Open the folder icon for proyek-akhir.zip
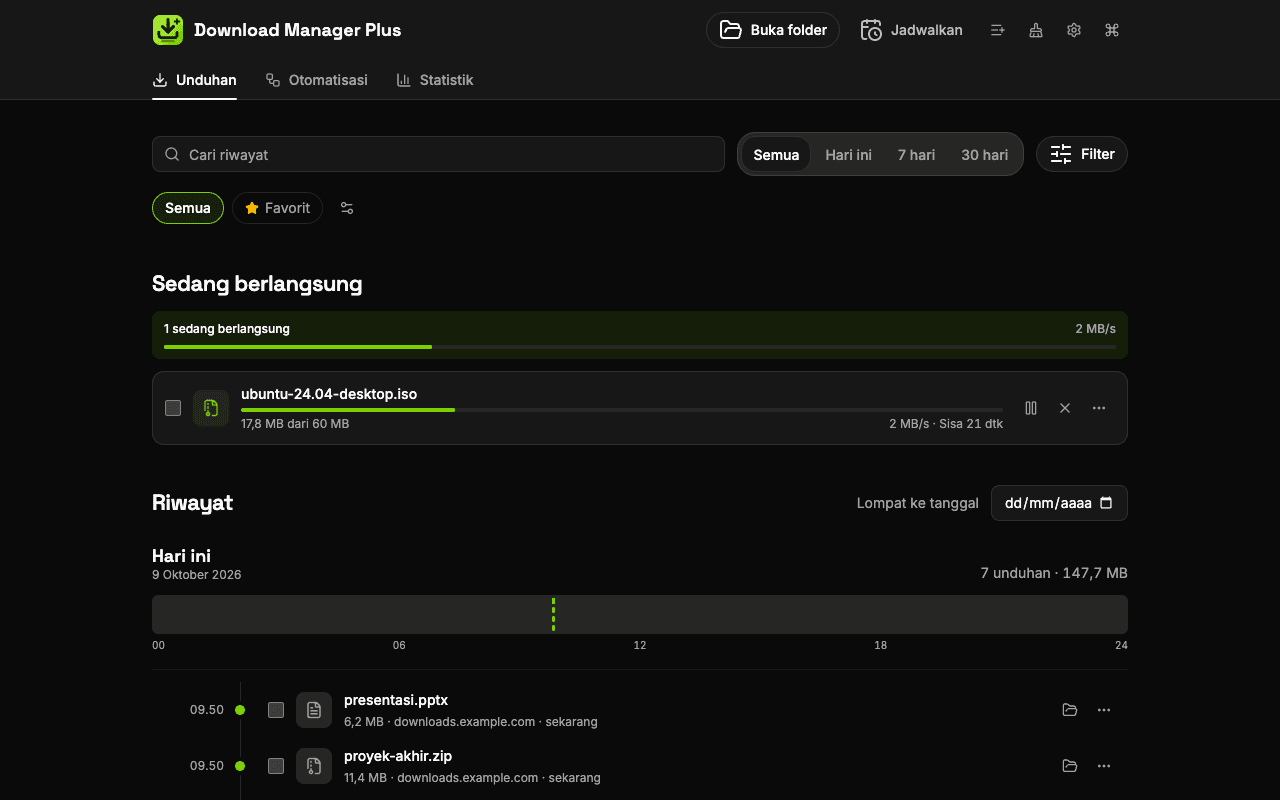This screenshot has height=800, width=1280. 1070,766
